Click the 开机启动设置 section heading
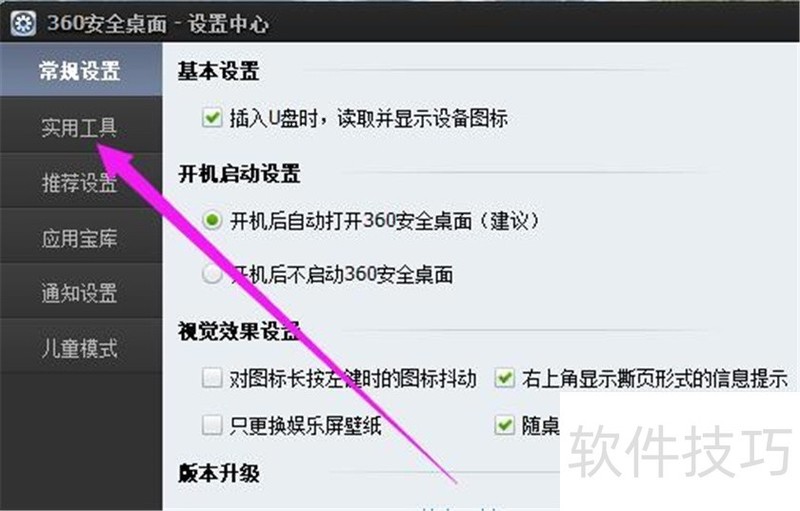The height and width of the screenshot is (511, 800). point(239,173)
